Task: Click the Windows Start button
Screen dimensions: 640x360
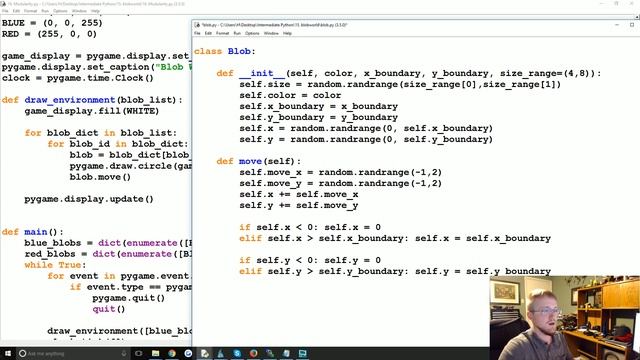Action: [8, 353]
